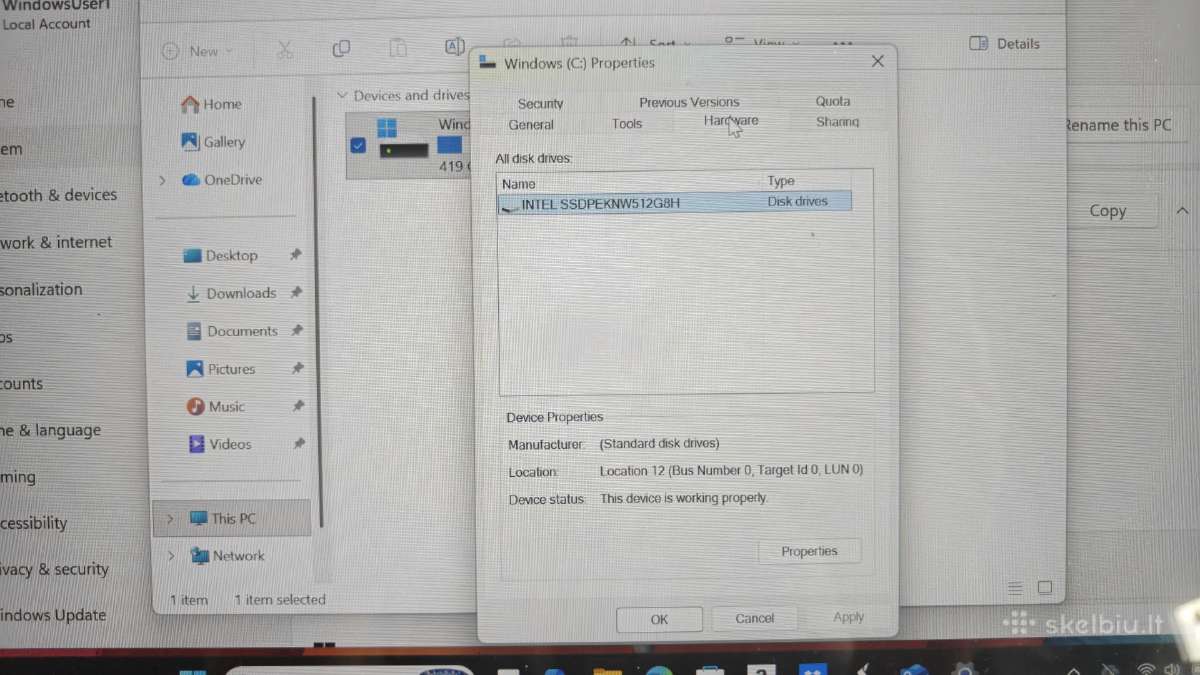Collapse the Devices and drives group
This screenshot has height=675, width=1200.
pyautogui.click(x=343, y=96)
